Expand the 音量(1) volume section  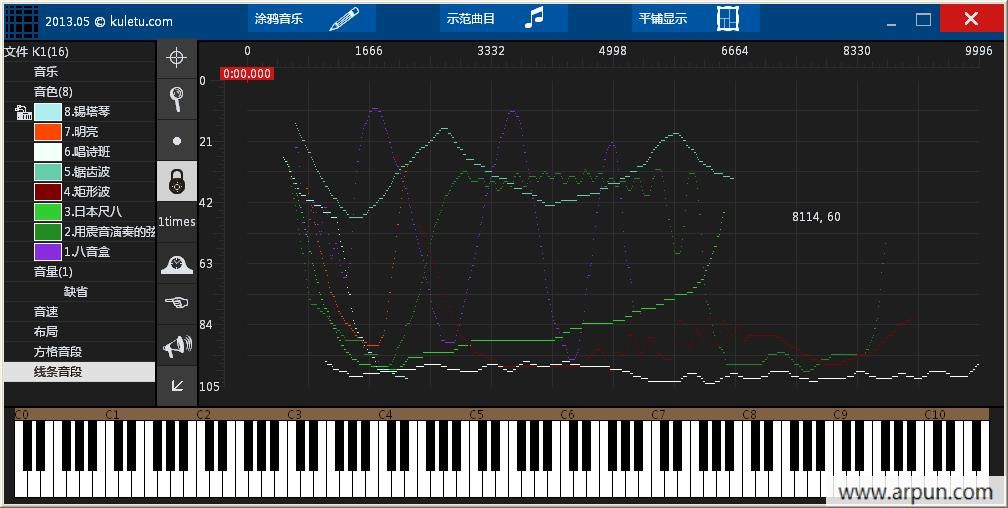(x=52, y=272)
